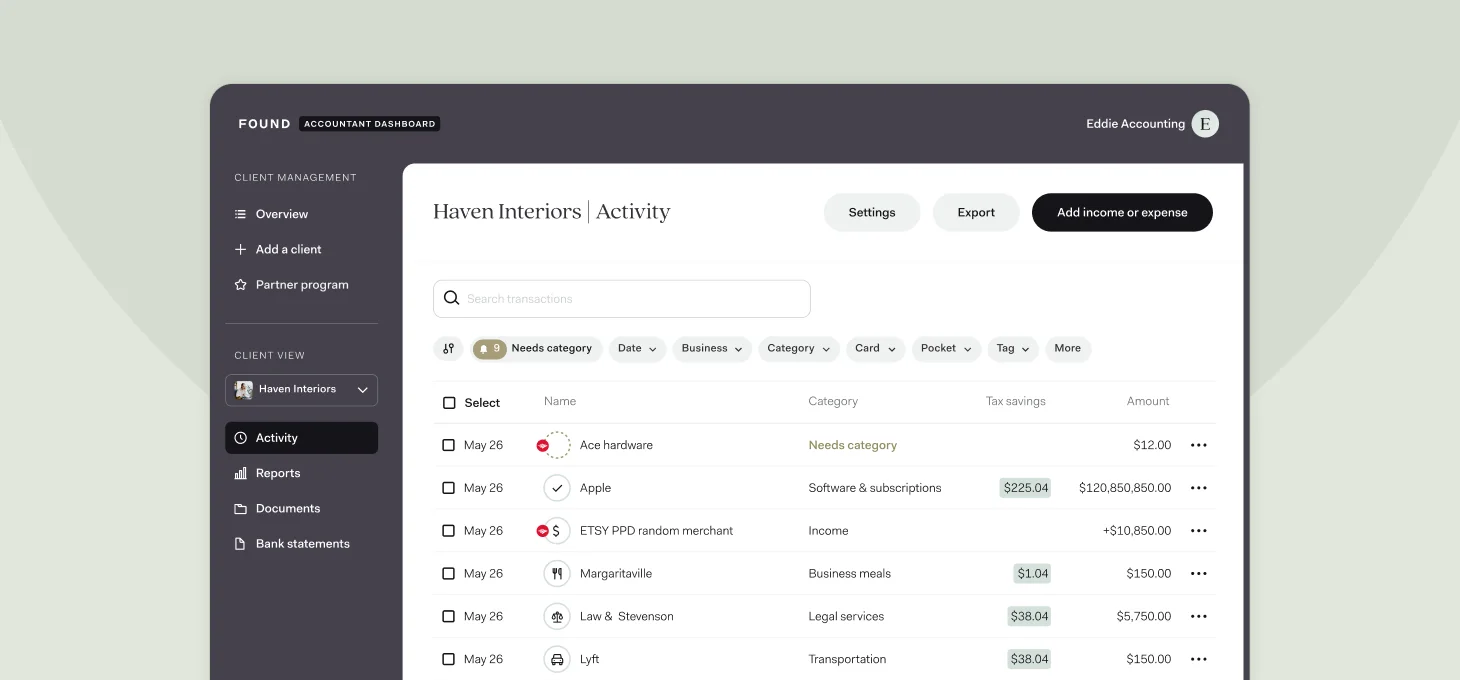Click the amount +$10,850.00
The image size is (1460, 680).
[1137, 531]
